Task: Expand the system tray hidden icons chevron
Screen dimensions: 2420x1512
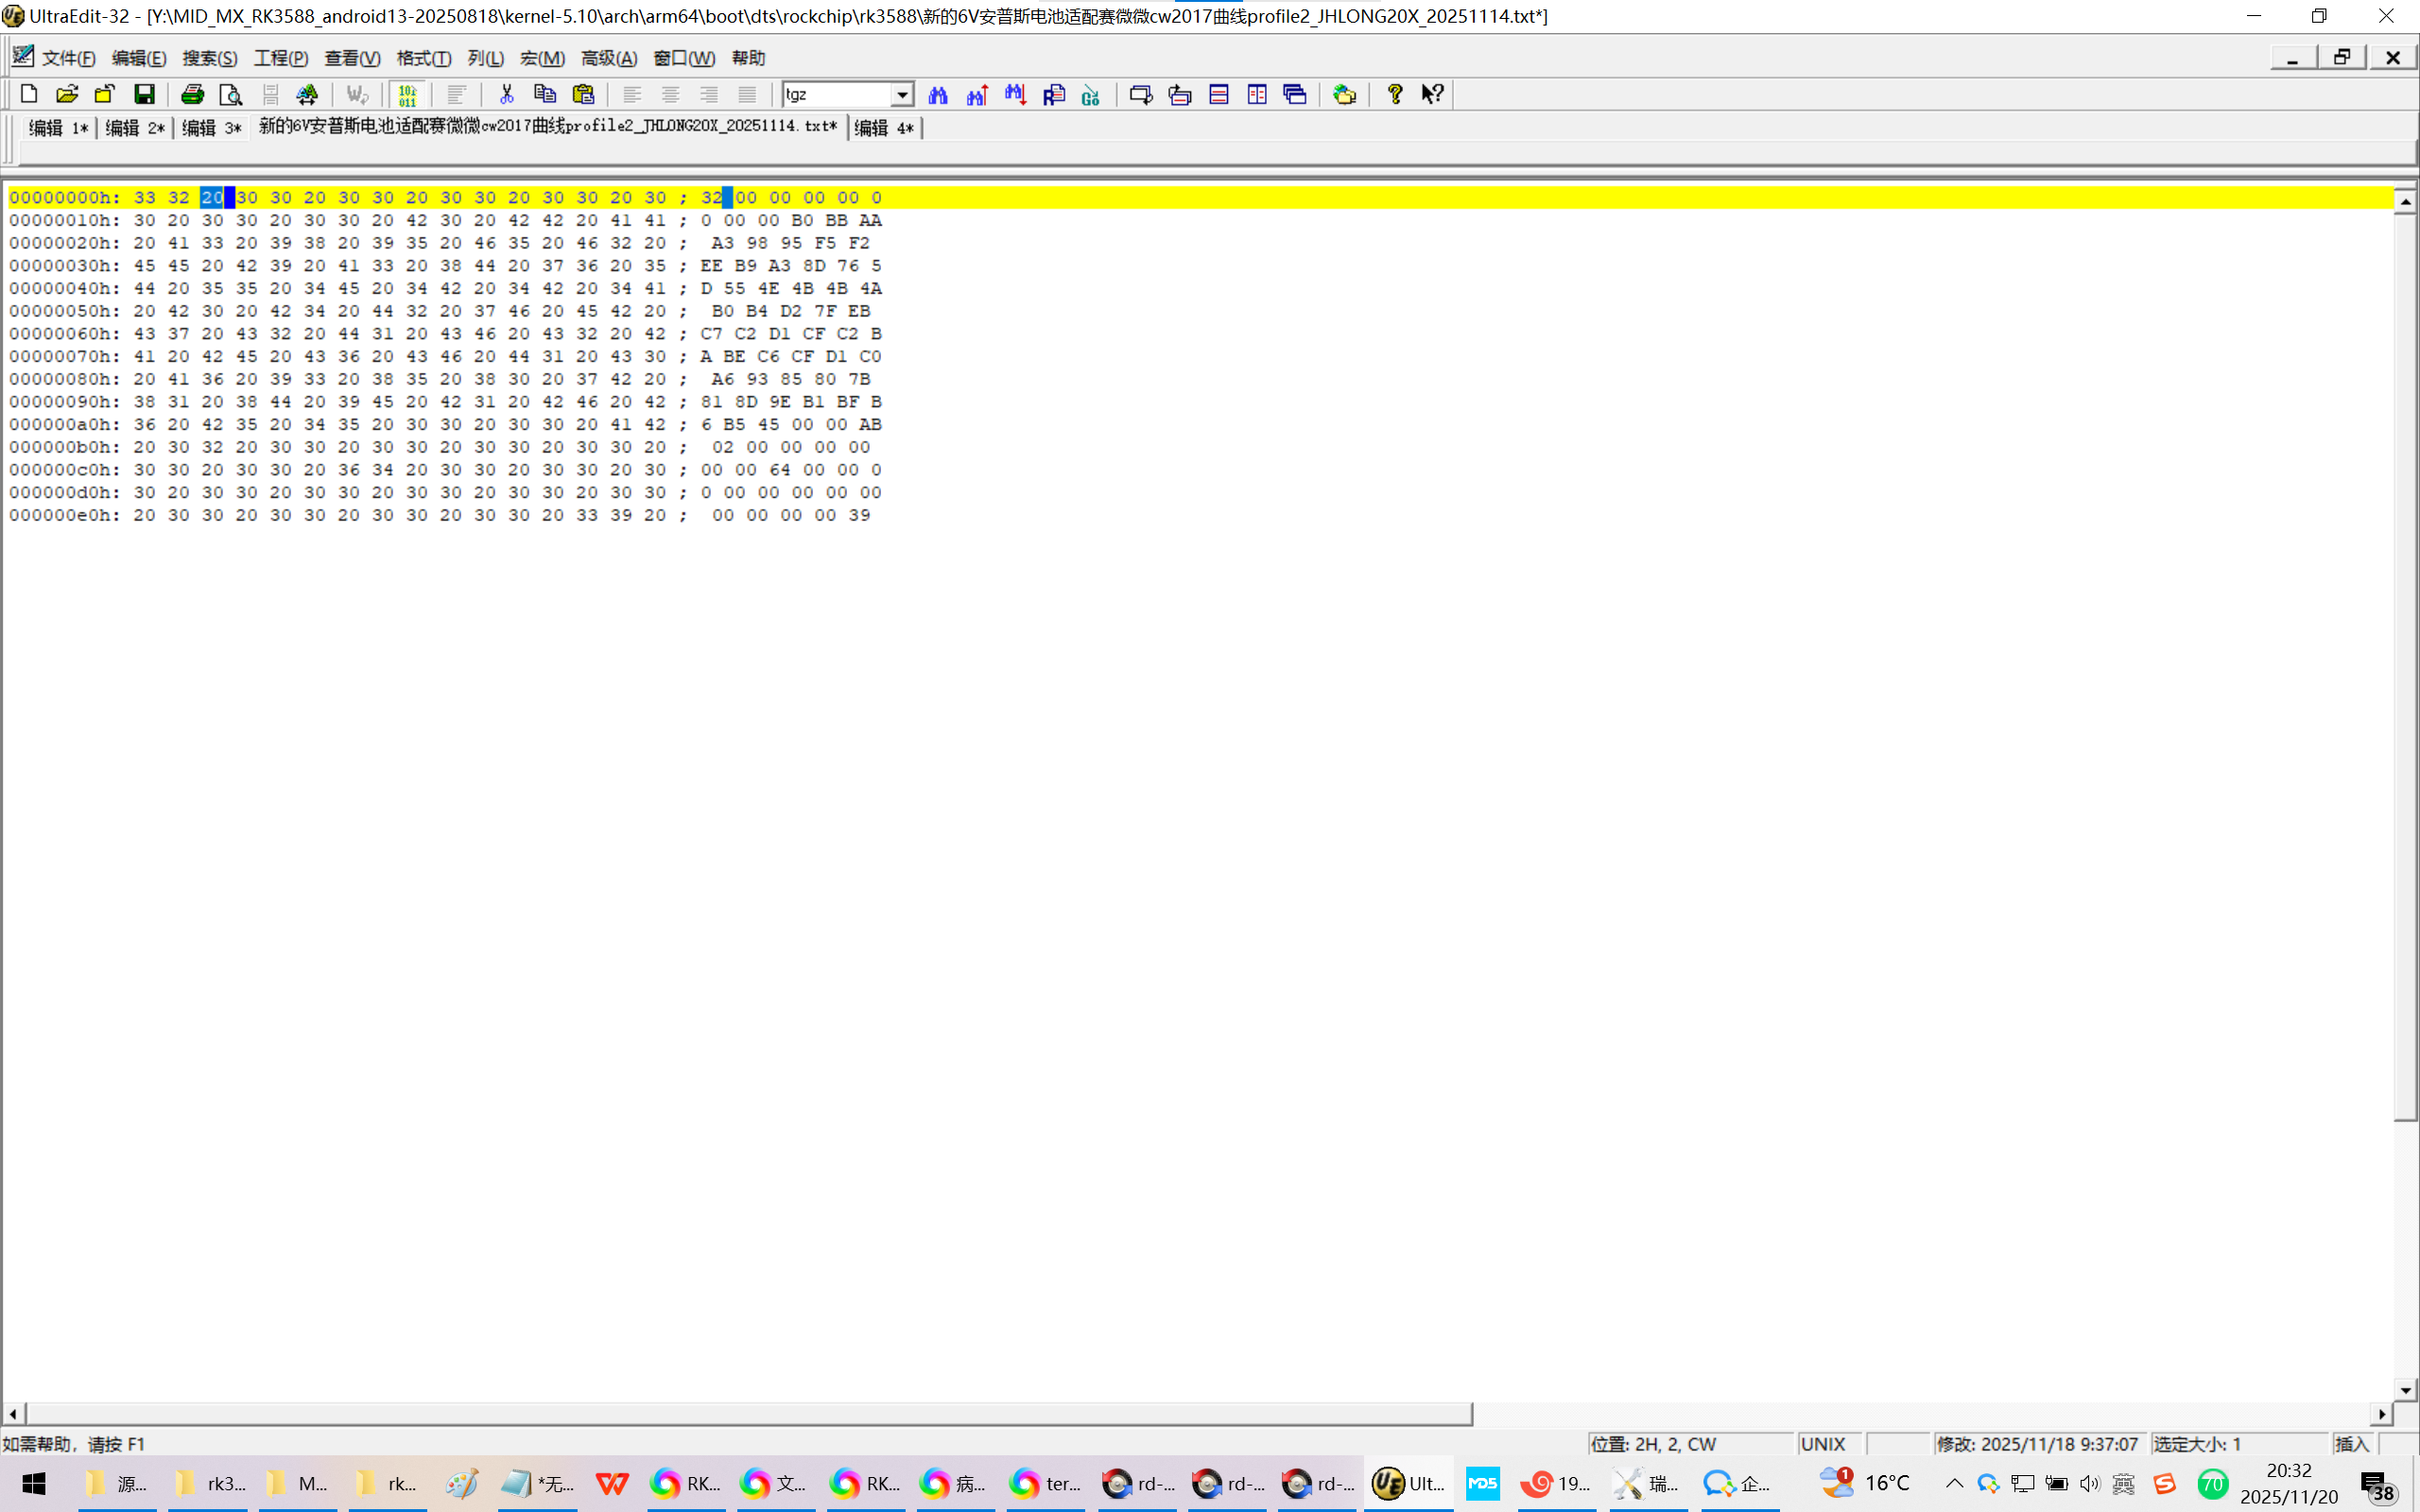Action: coord(1953,1482)
